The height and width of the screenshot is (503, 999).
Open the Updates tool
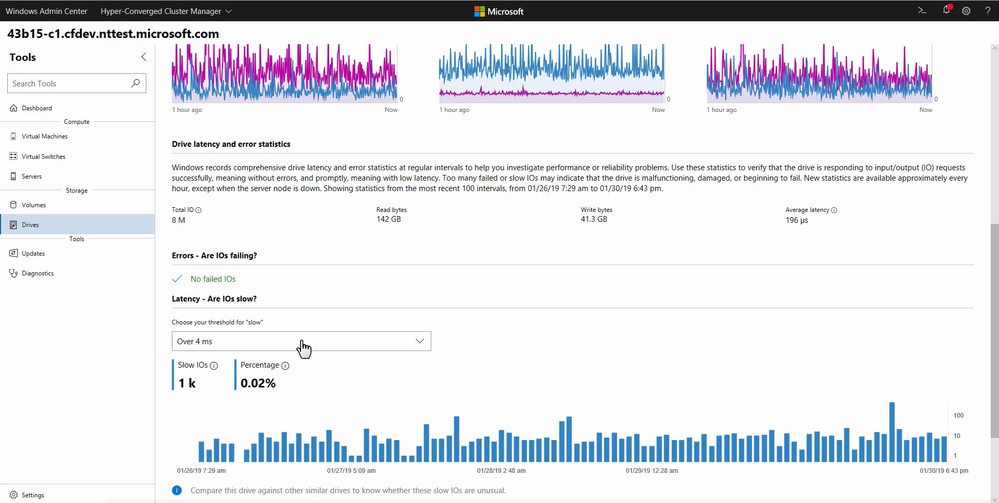tap(77, 253)
